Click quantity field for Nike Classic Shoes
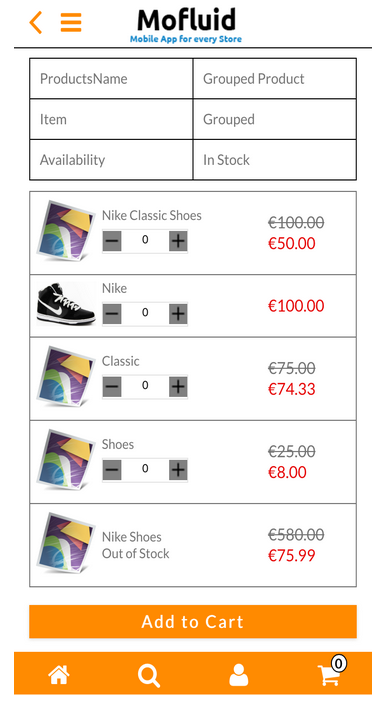This screenshot has height=701, width=383. 145,241
